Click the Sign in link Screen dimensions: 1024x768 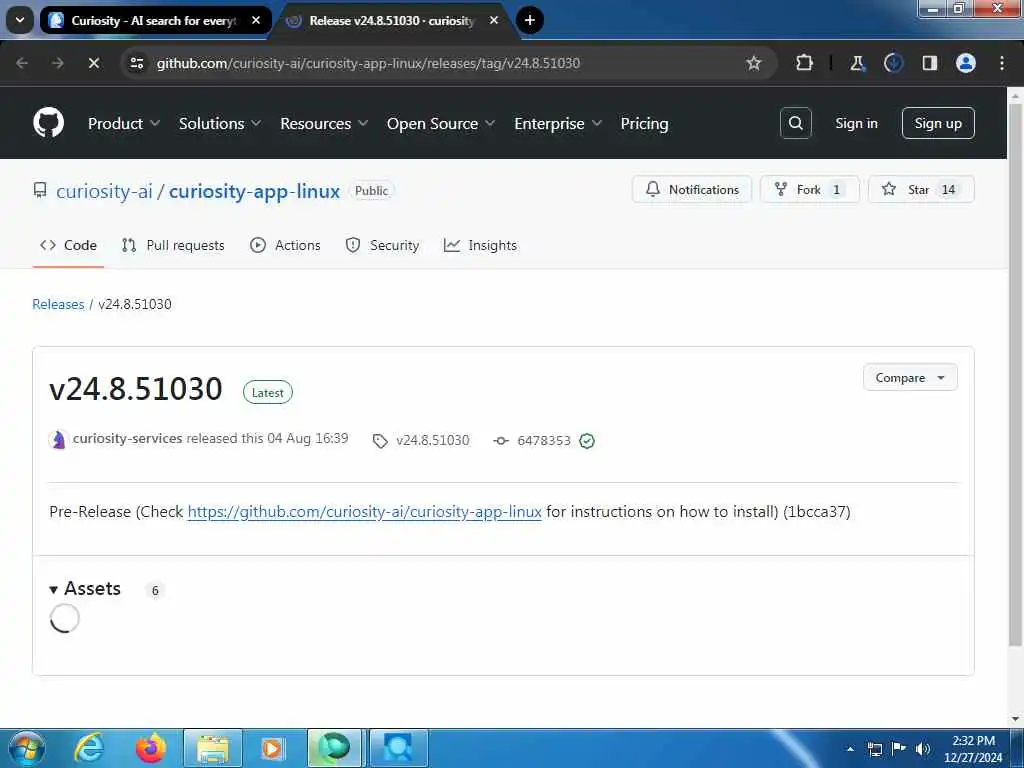(x=856, y=123)
